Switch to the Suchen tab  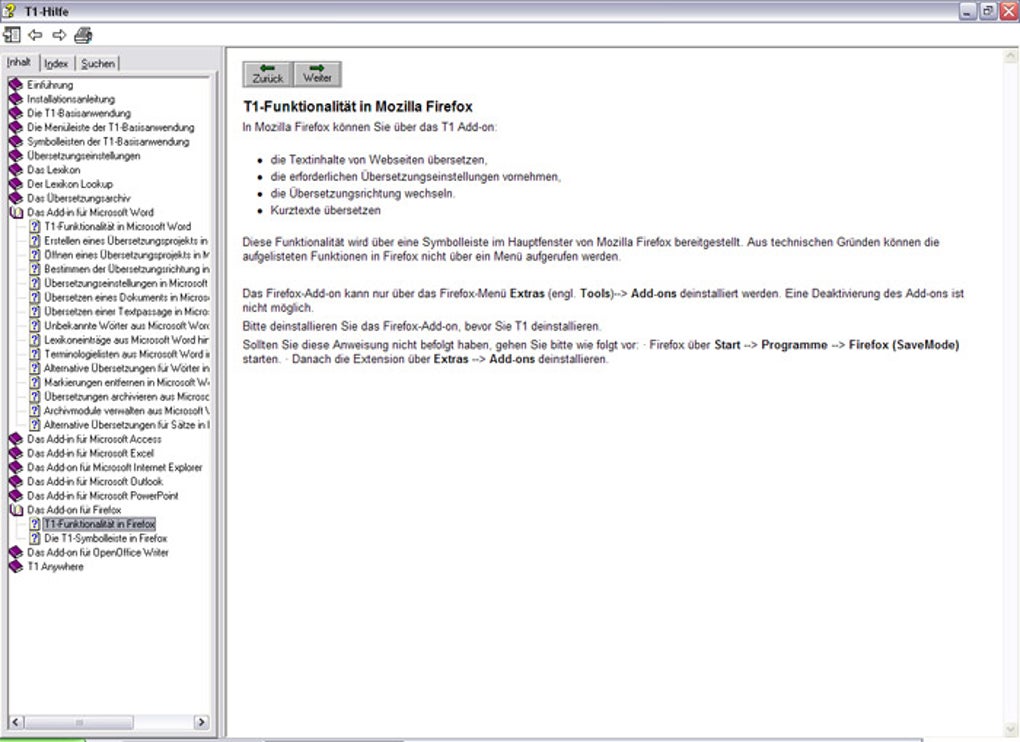[98, 63]
